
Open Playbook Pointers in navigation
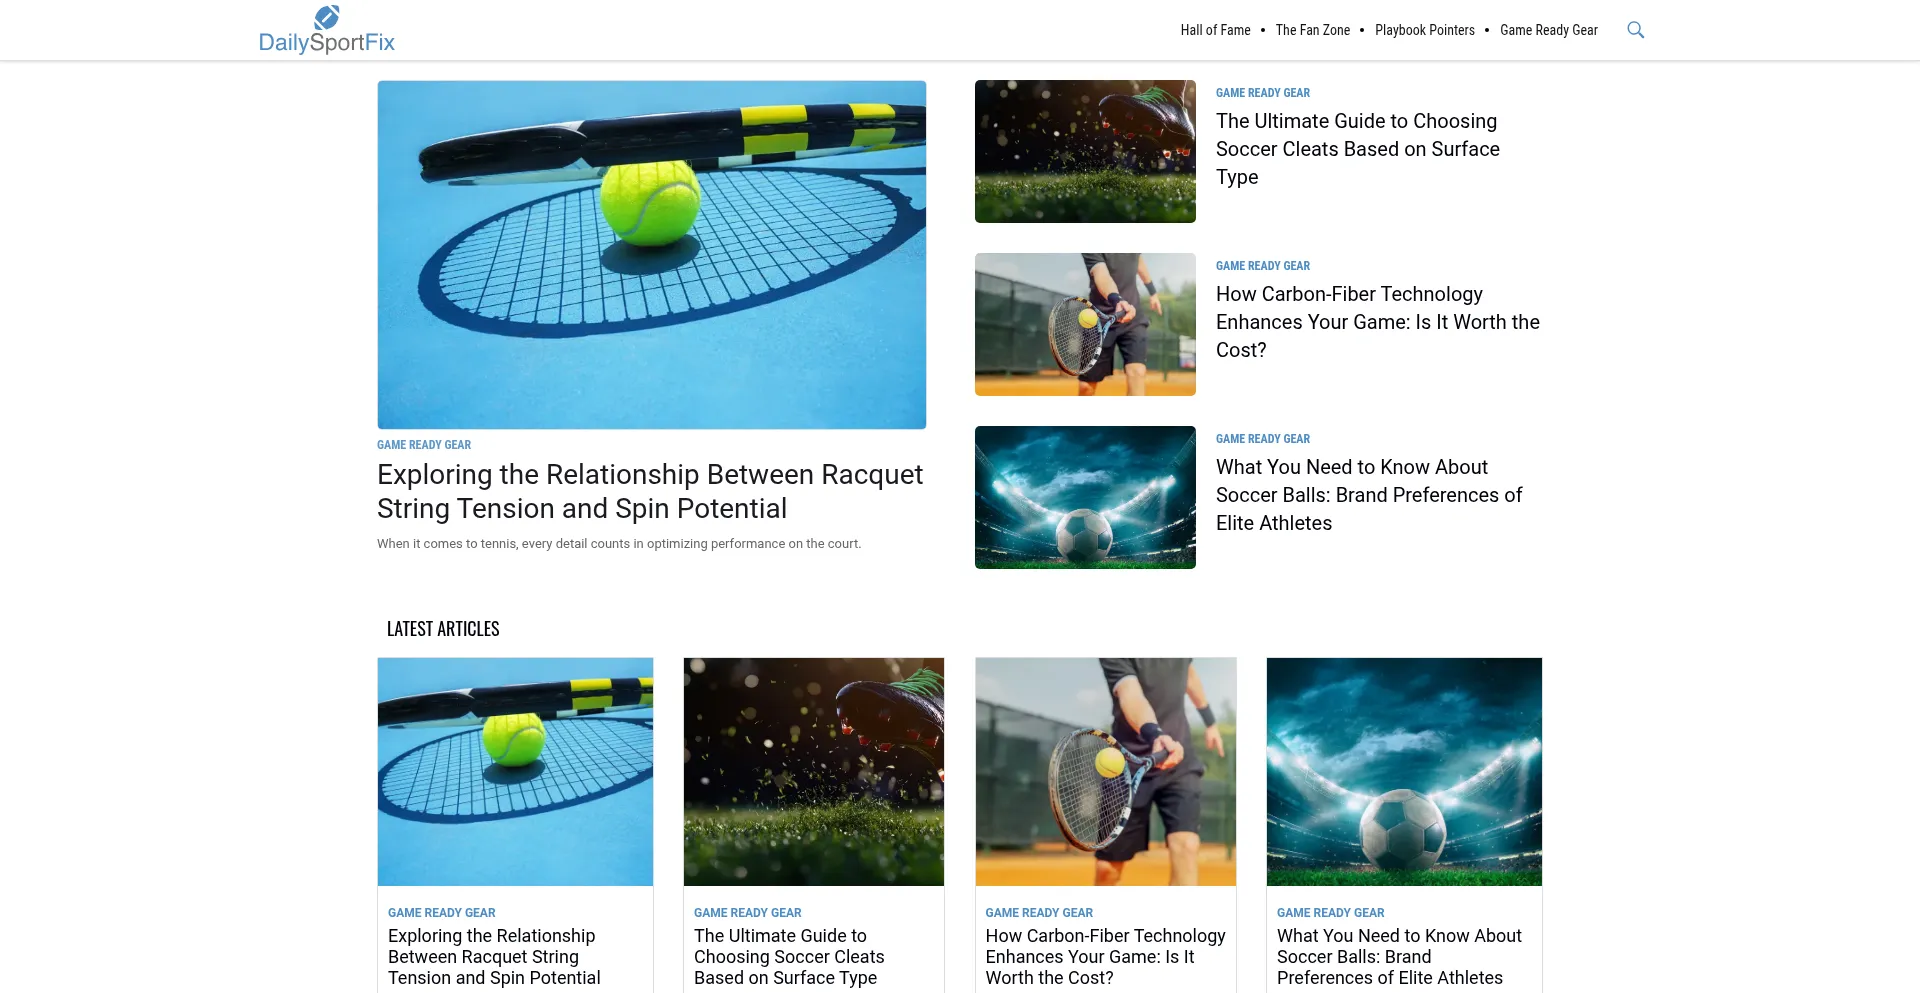[1424, 30]
